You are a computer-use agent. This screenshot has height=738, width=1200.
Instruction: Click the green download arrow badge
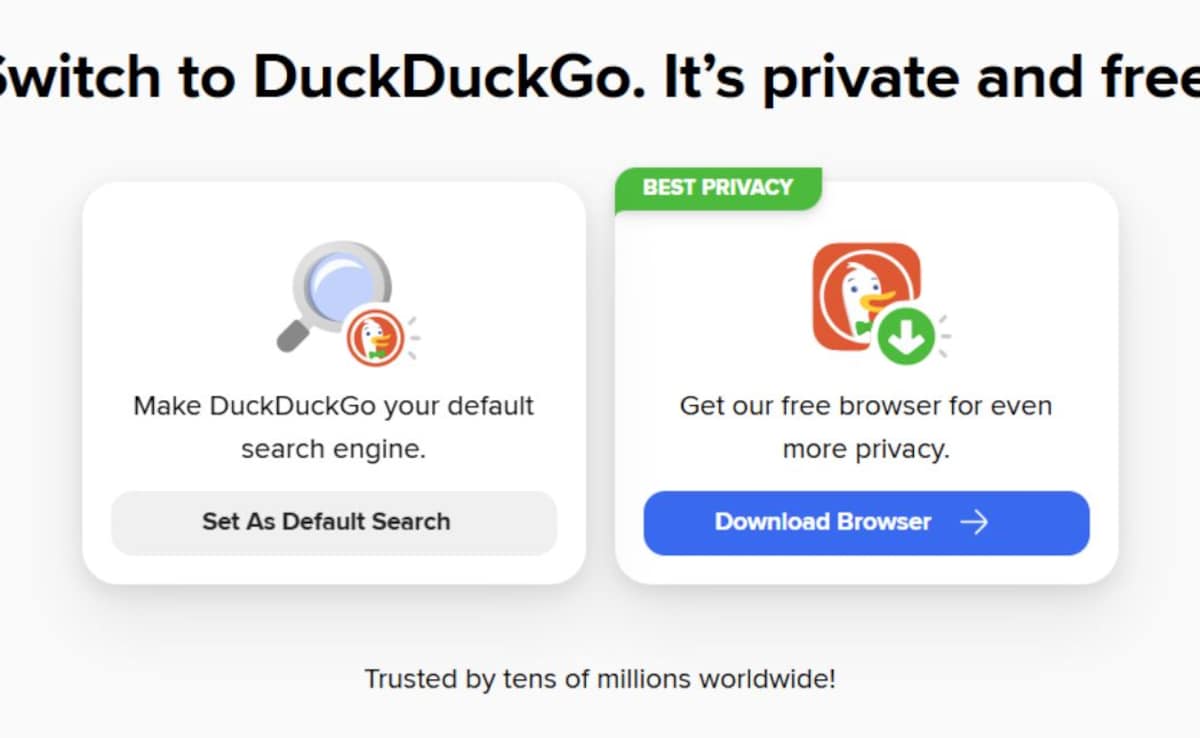click(906, 337)
